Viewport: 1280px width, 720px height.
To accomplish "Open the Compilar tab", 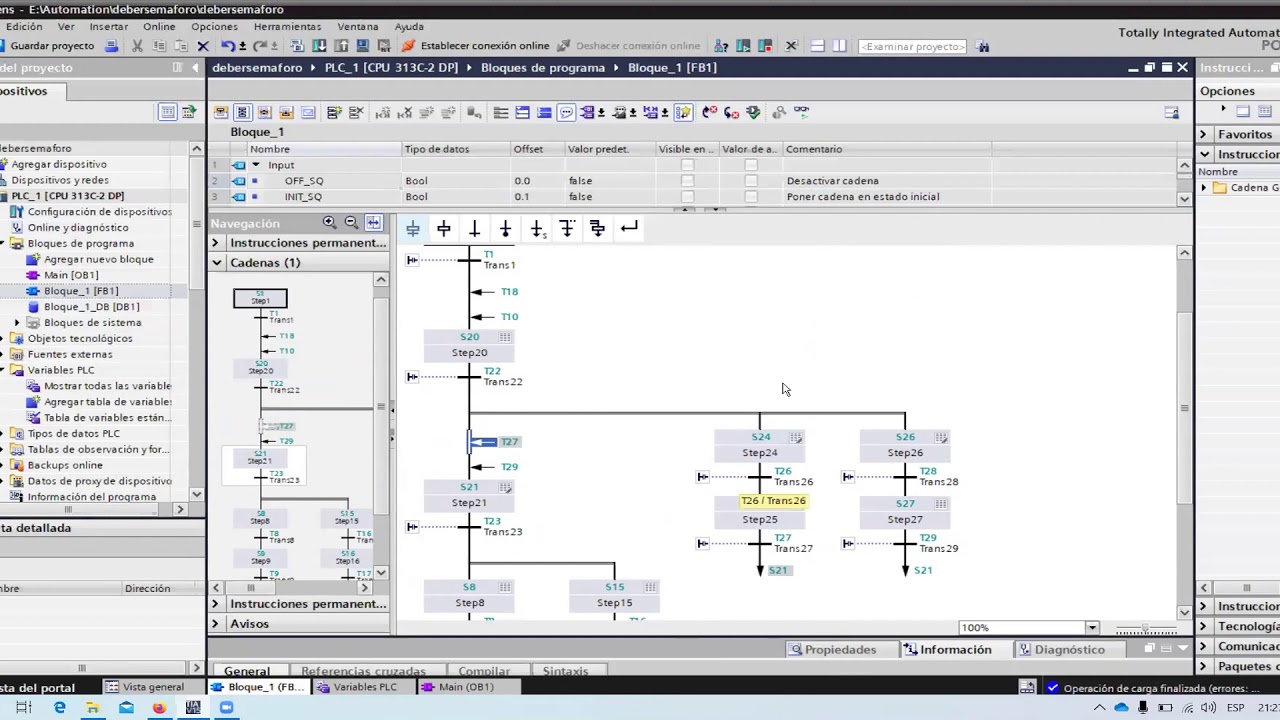I will (484, 671).
